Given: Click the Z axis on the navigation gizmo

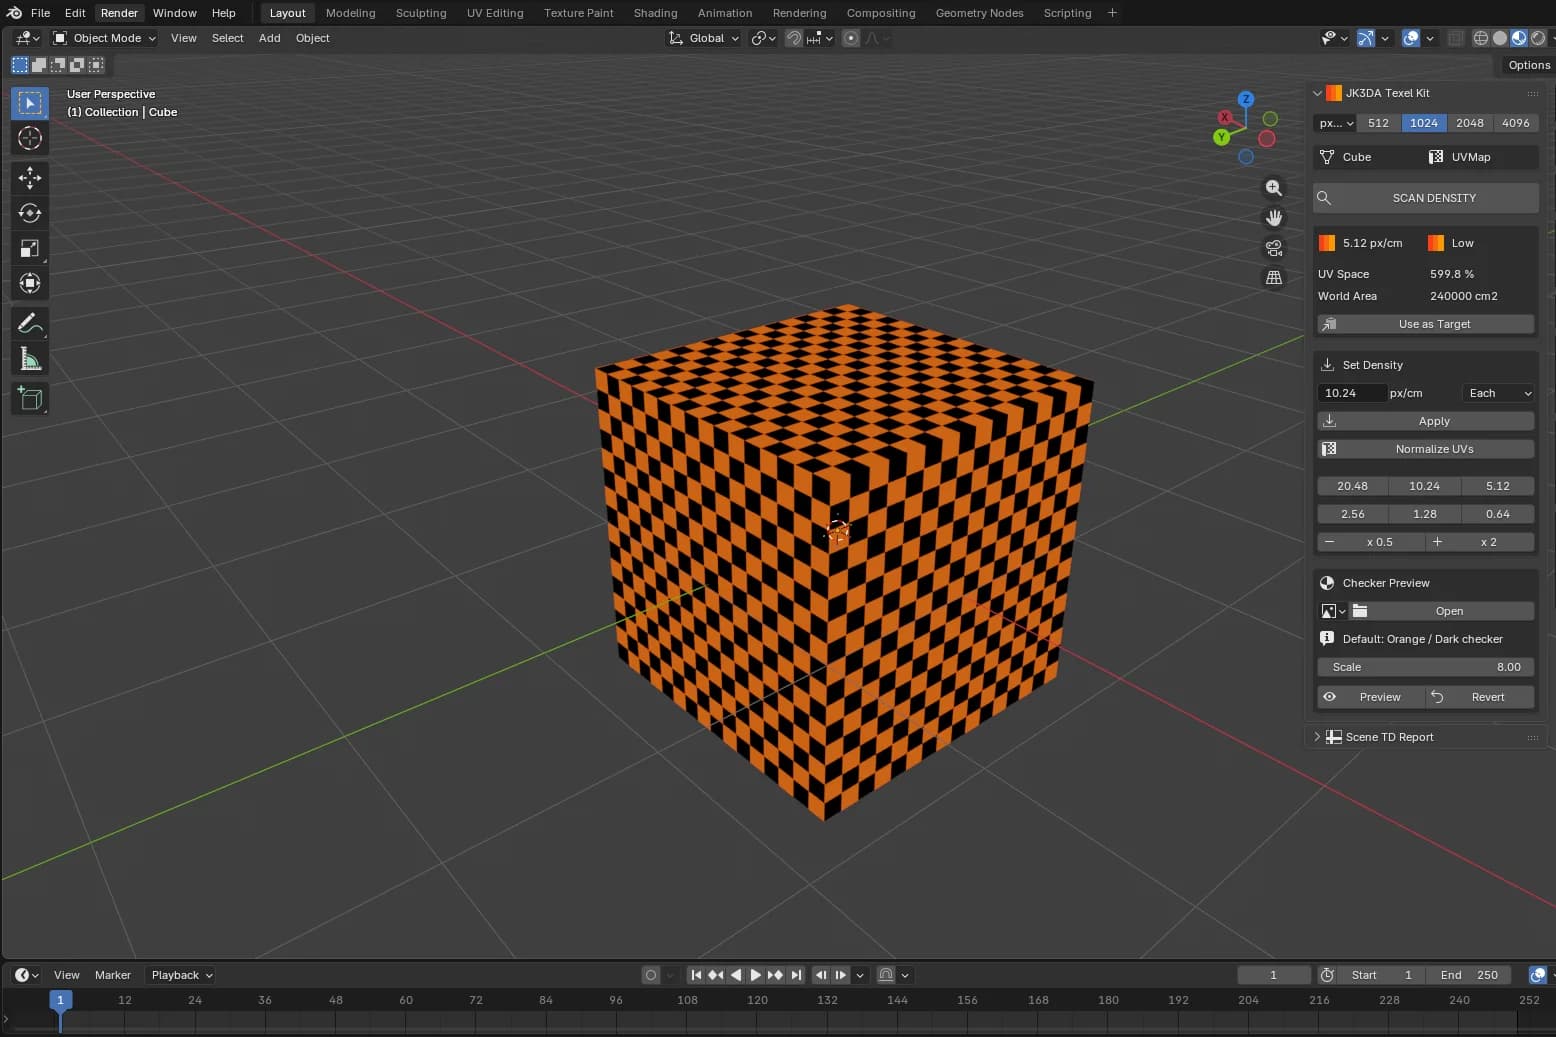Looking at the screenshot, I should pyautogui.click(x=1246, y=99).
